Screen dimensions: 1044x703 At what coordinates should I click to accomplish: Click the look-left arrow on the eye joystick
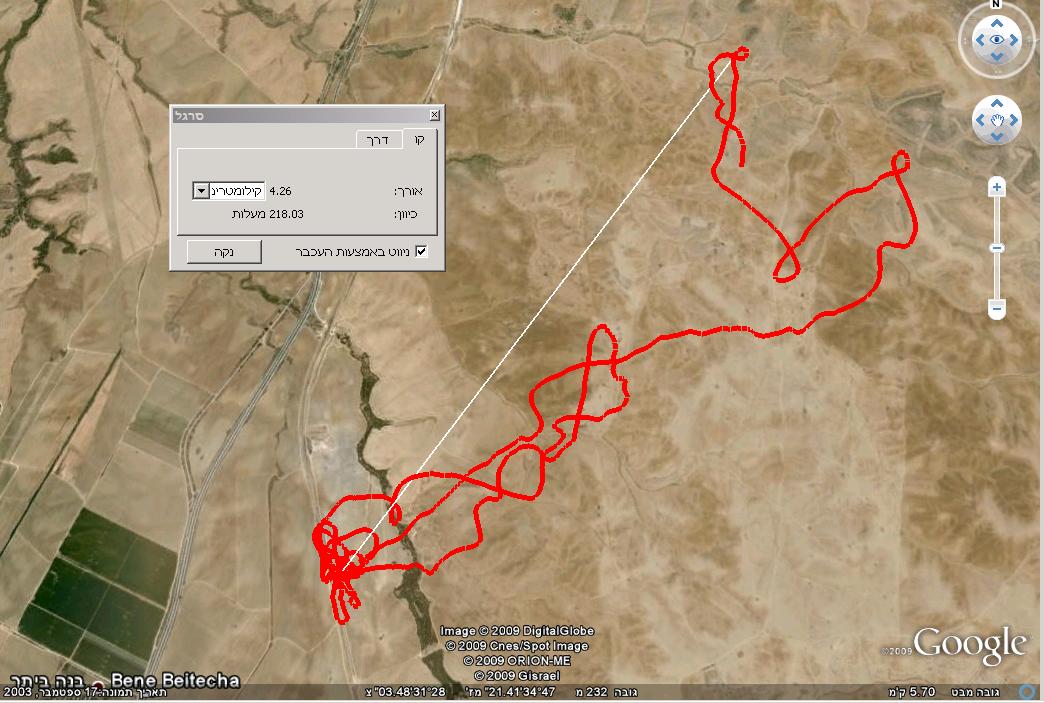point(979,41)
